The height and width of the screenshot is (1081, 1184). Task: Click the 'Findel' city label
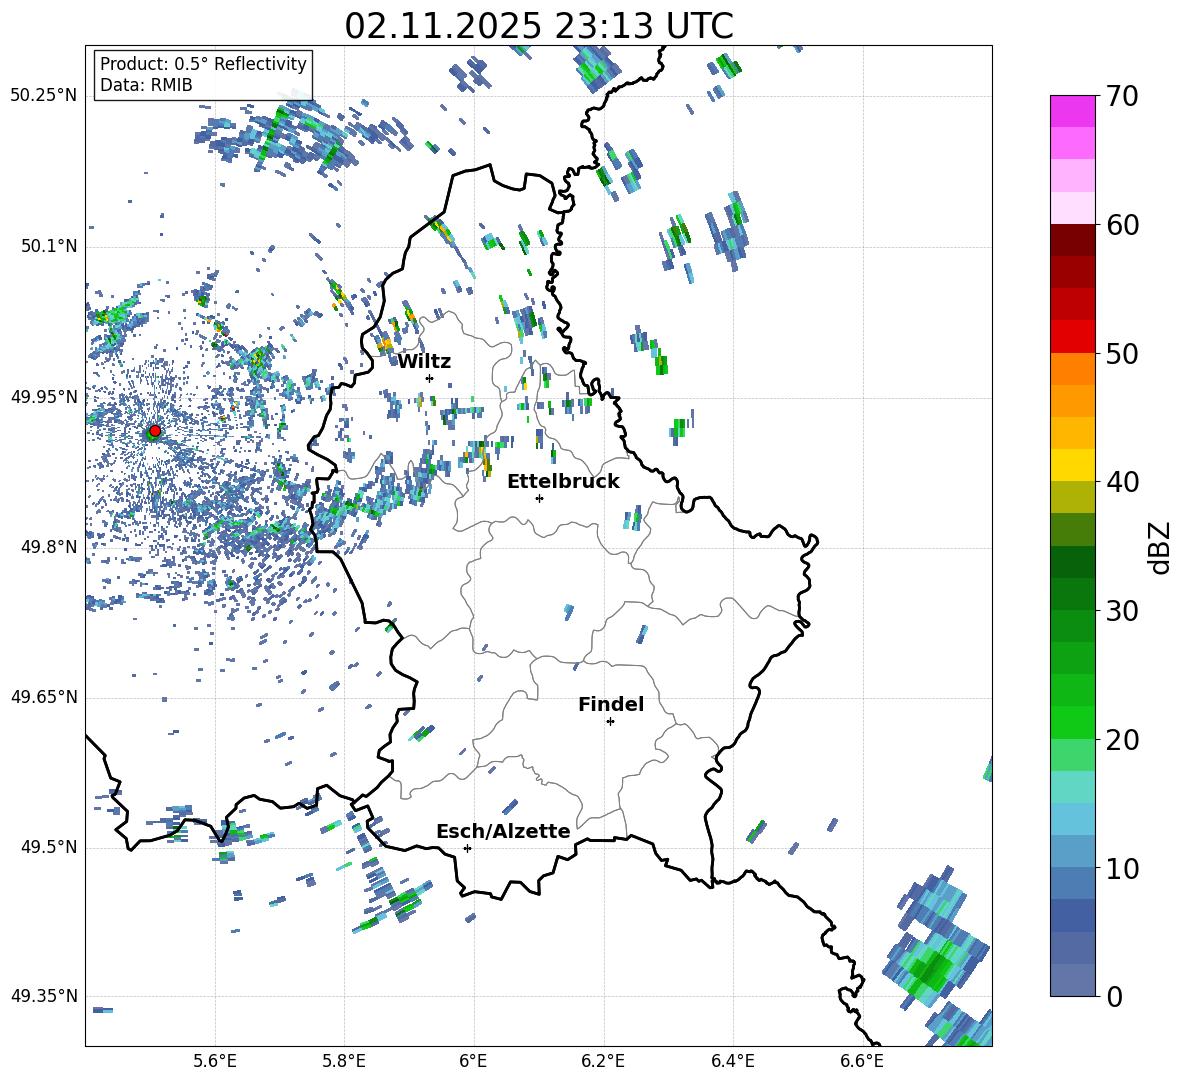click(611, 704)
